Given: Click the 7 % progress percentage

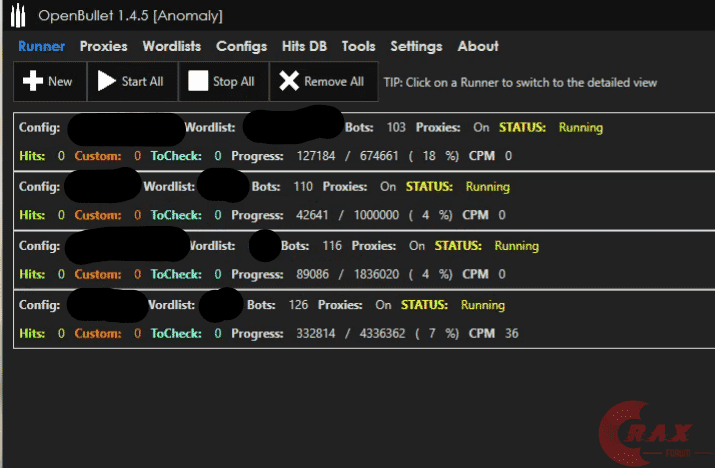Looking at the screenshot, I should [x=437, y=333].
